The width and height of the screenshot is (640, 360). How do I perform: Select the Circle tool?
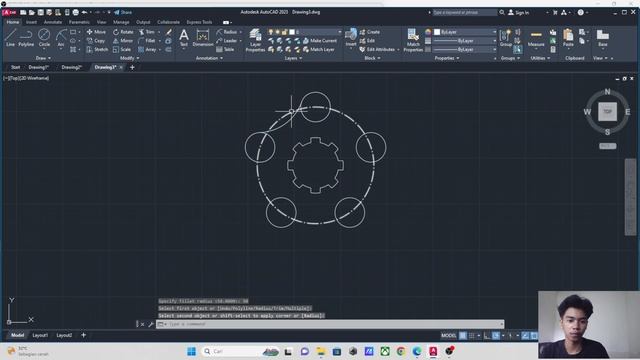point(44,38)
